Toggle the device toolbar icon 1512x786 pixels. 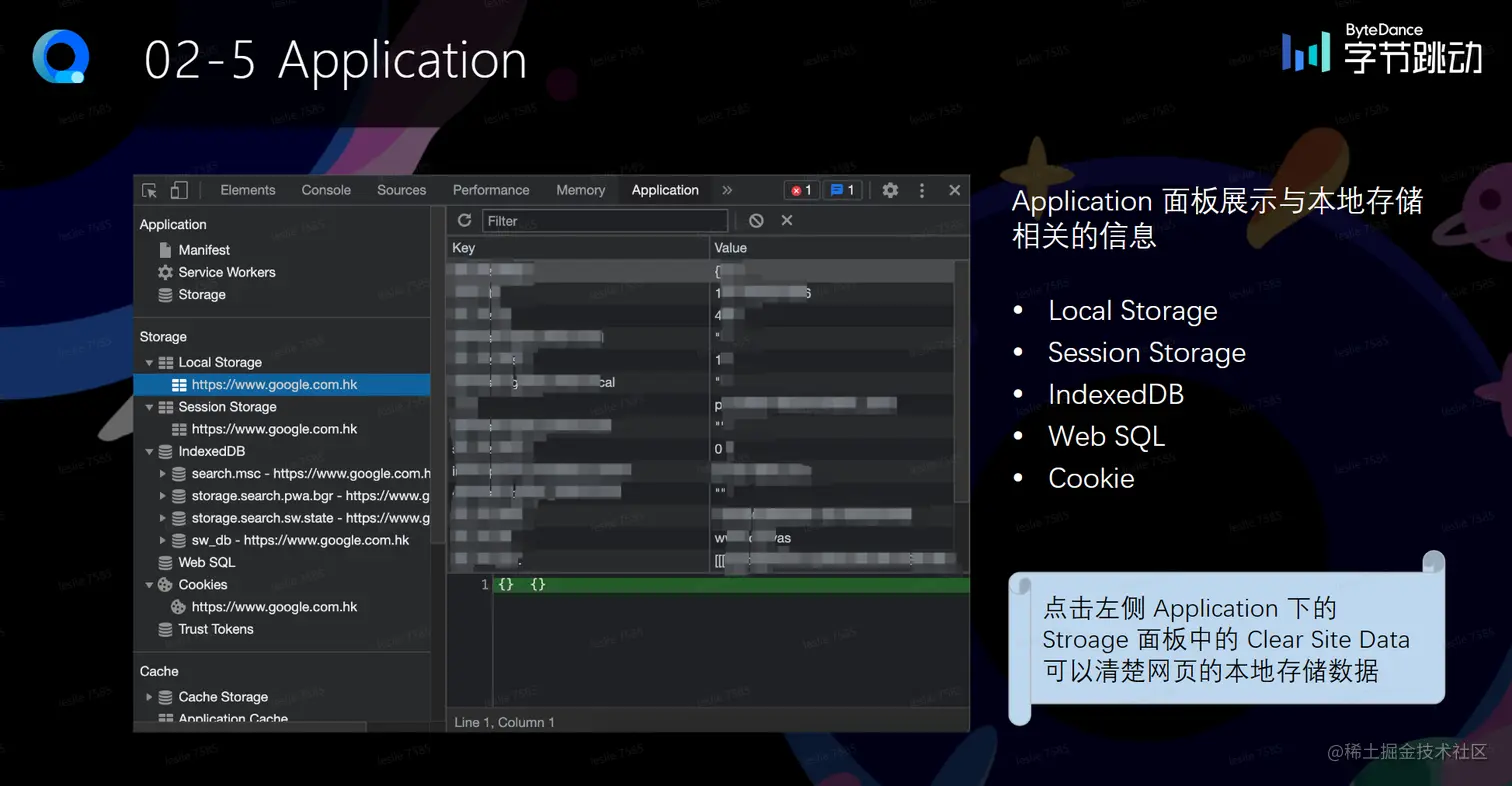click(179, 190)
